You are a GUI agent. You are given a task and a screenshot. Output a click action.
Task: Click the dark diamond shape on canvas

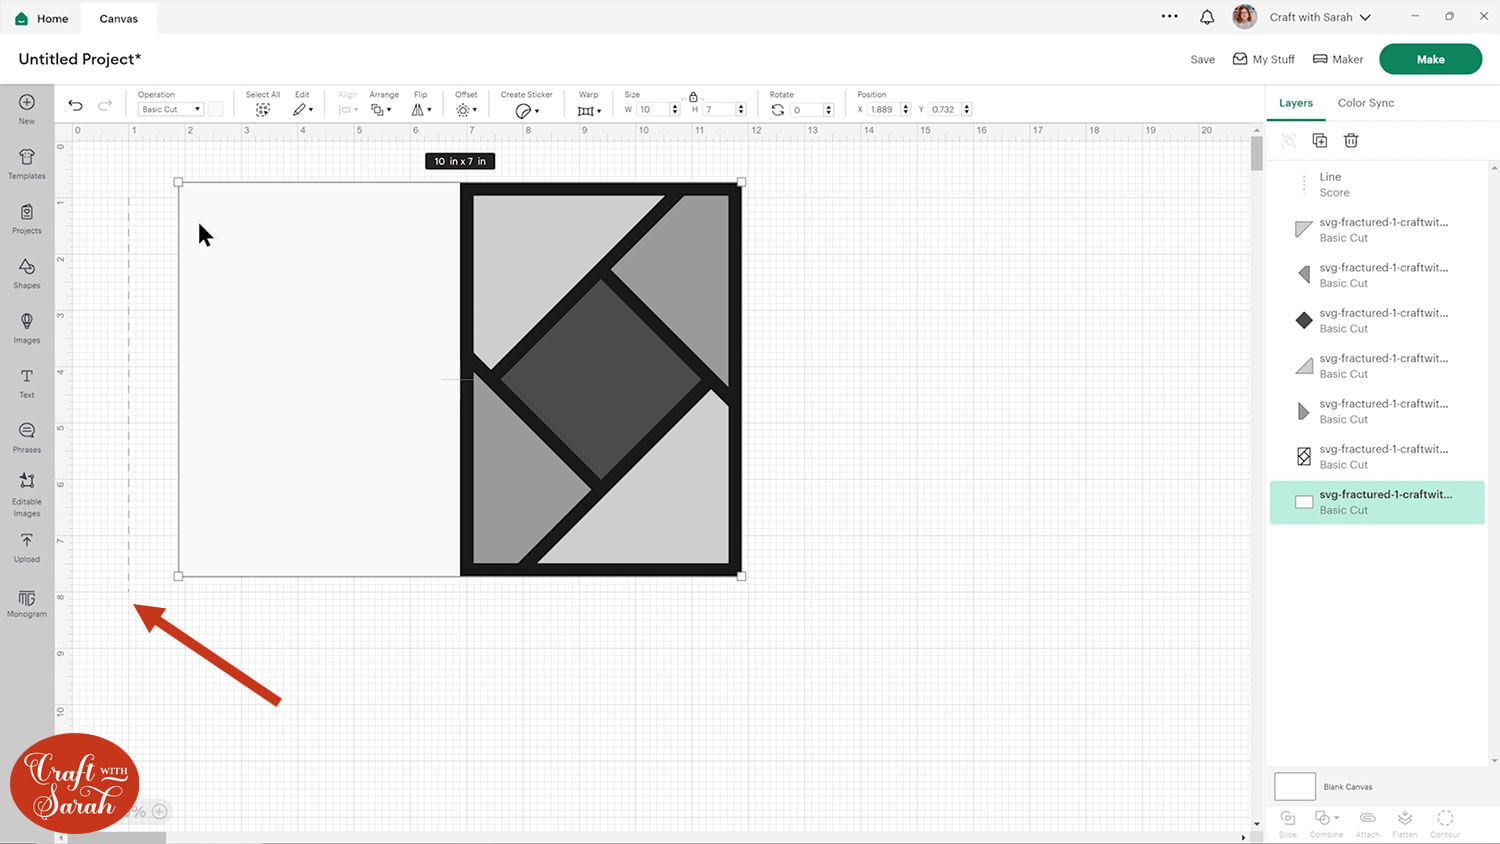click(x=600, y=380)
